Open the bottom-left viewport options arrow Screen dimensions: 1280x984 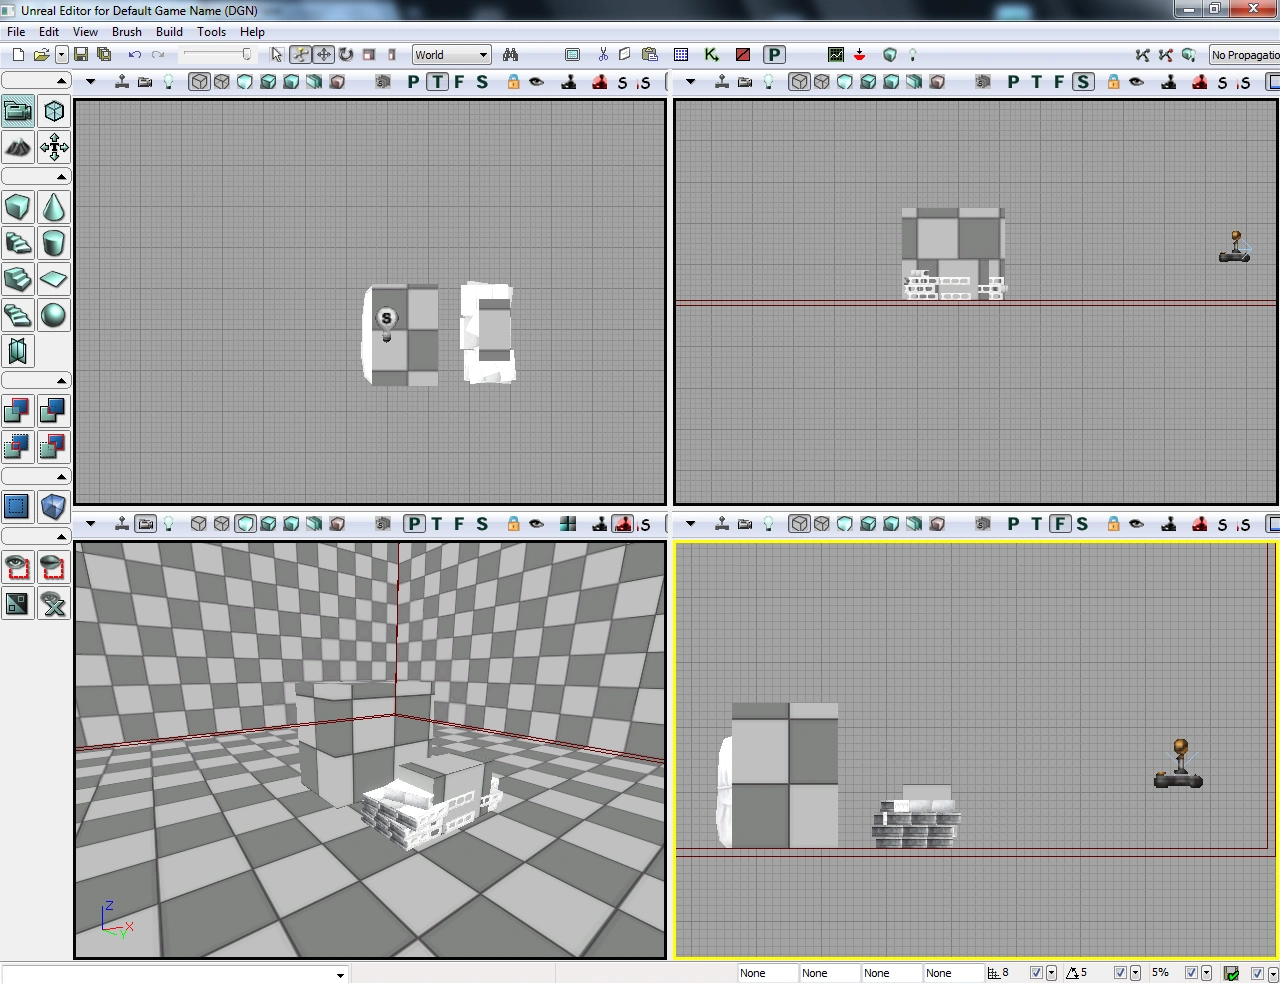coord(90,523)
